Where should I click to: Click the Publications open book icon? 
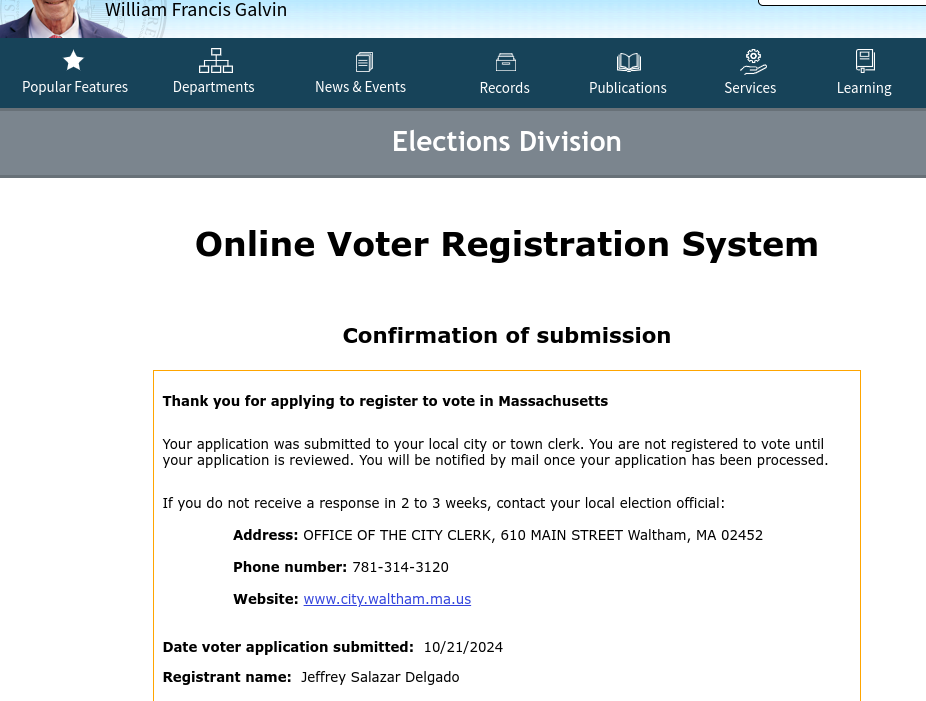pos(629,62)
